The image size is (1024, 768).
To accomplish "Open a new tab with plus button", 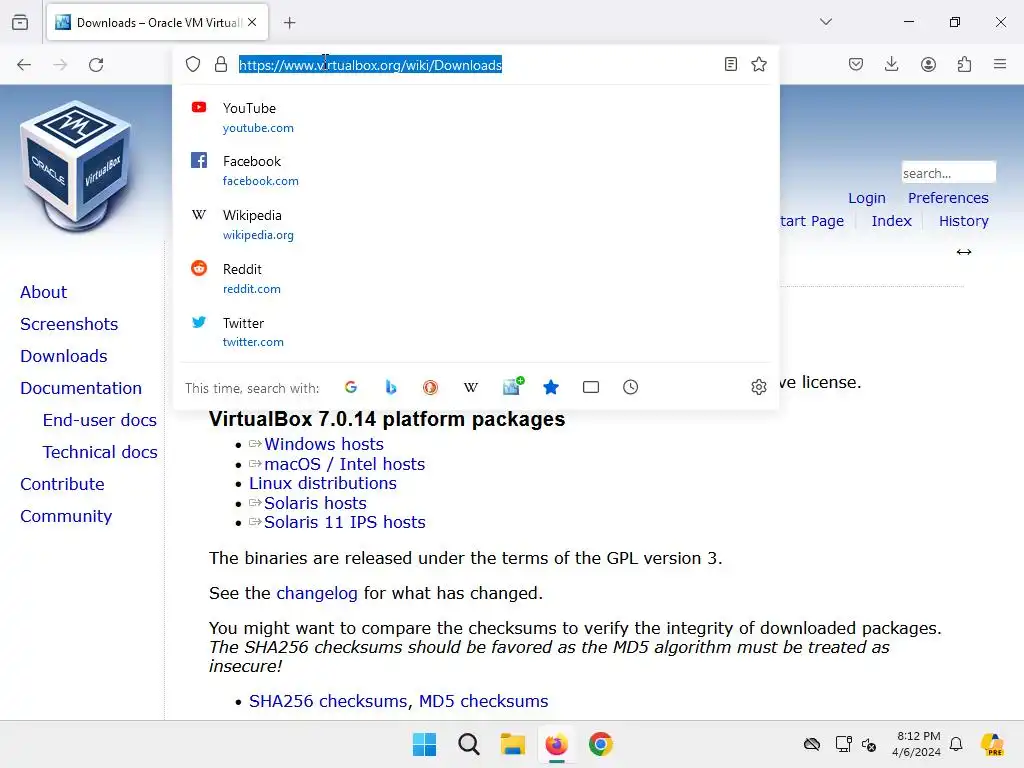I will coord(289,23).
